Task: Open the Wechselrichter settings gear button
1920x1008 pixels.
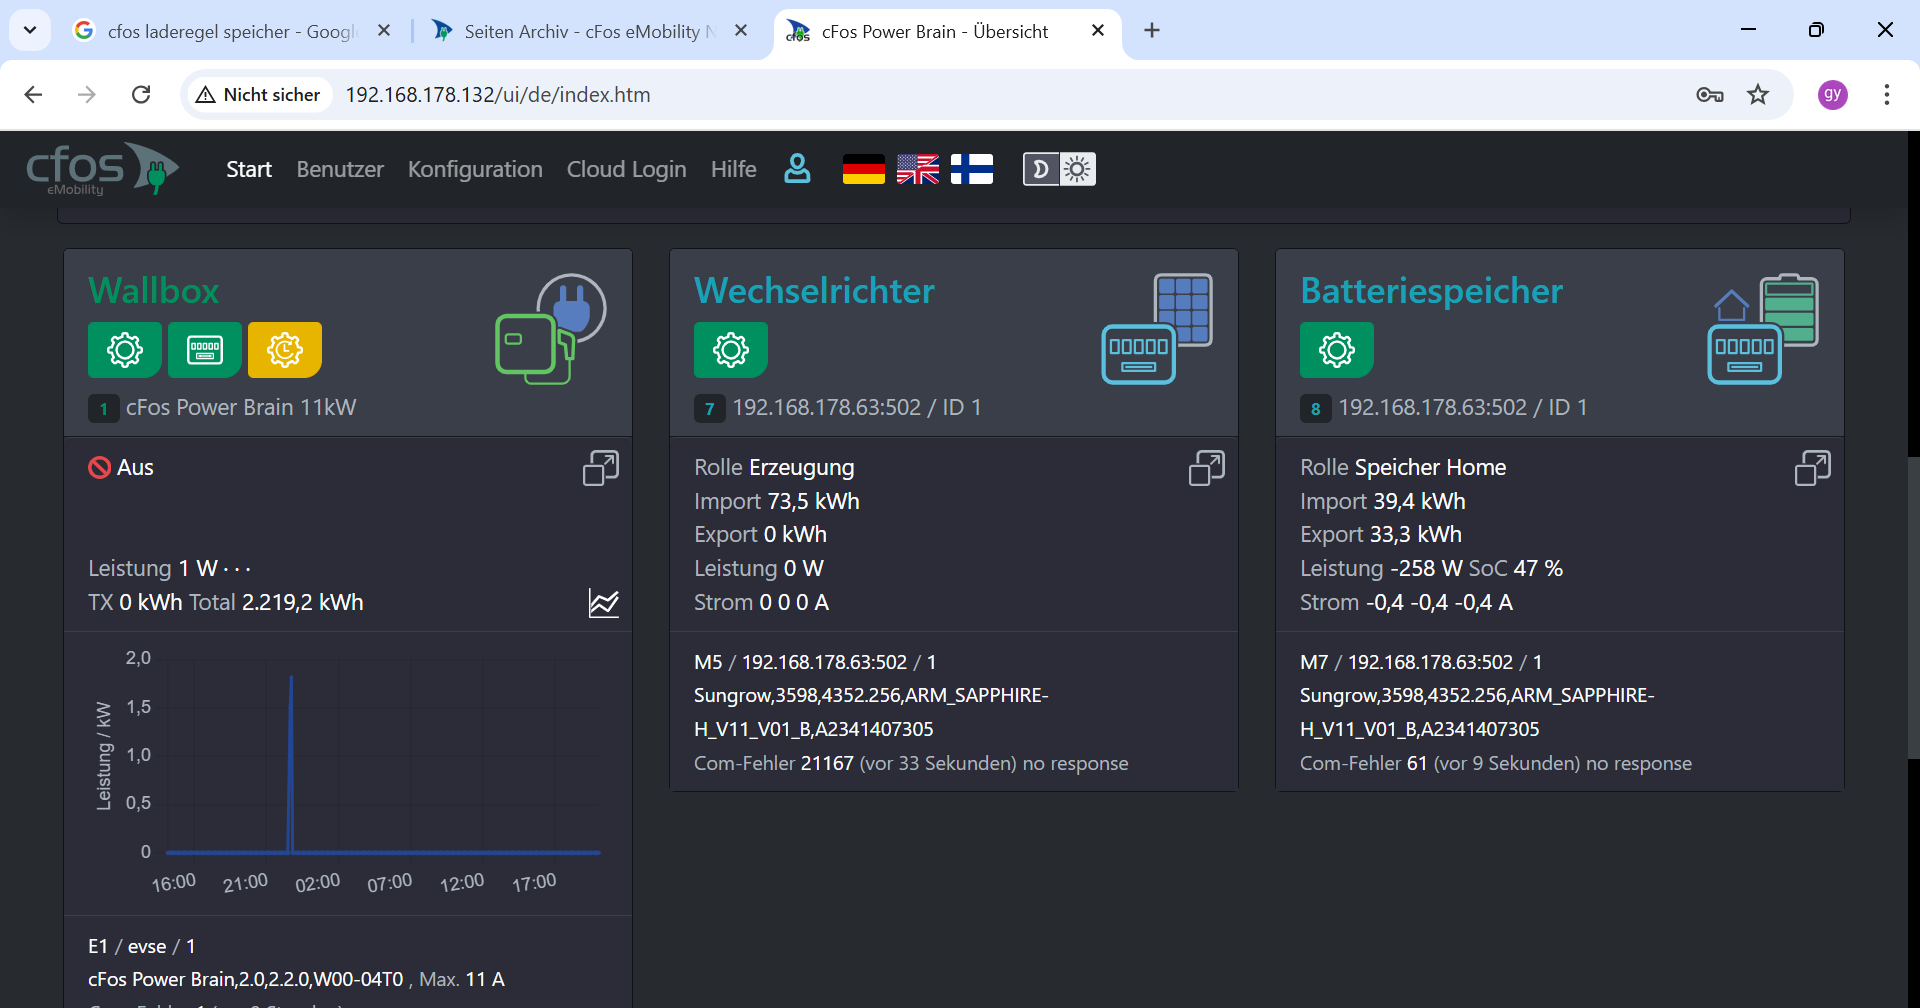Action: [731, 350]
